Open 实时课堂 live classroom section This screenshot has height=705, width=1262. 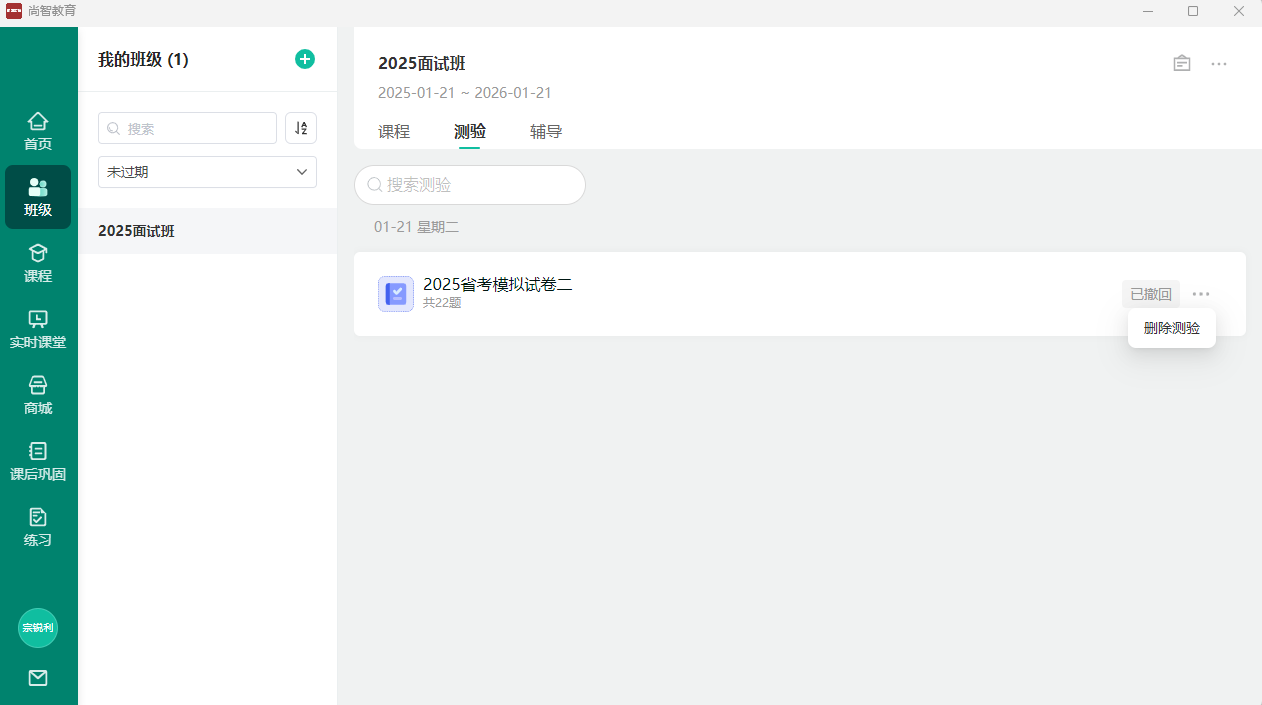click(x=38, y=329)
